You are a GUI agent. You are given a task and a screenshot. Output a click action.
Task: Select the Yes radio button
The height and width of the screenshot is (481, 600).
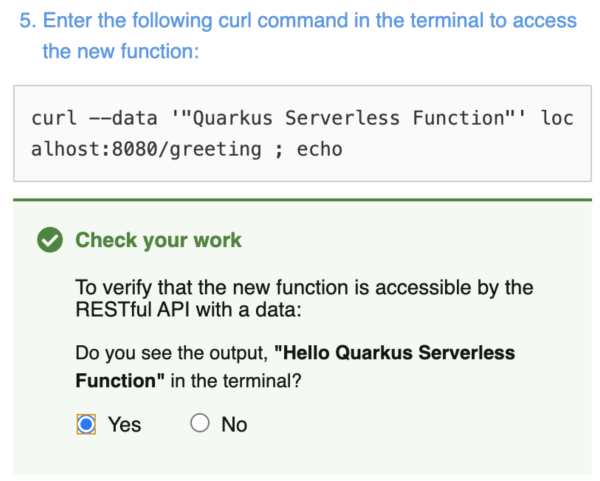[x=87, y=424]
